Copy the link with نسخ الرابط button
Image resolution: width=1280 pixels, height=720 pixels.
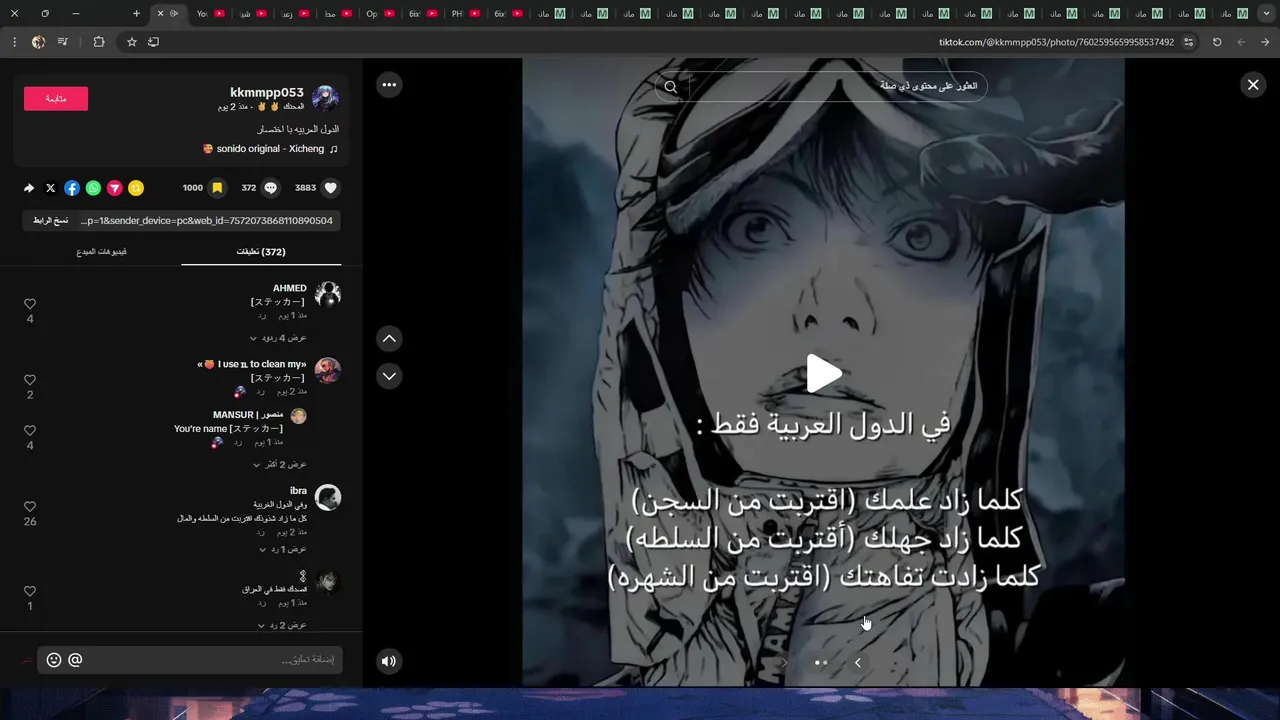point(50,220)
